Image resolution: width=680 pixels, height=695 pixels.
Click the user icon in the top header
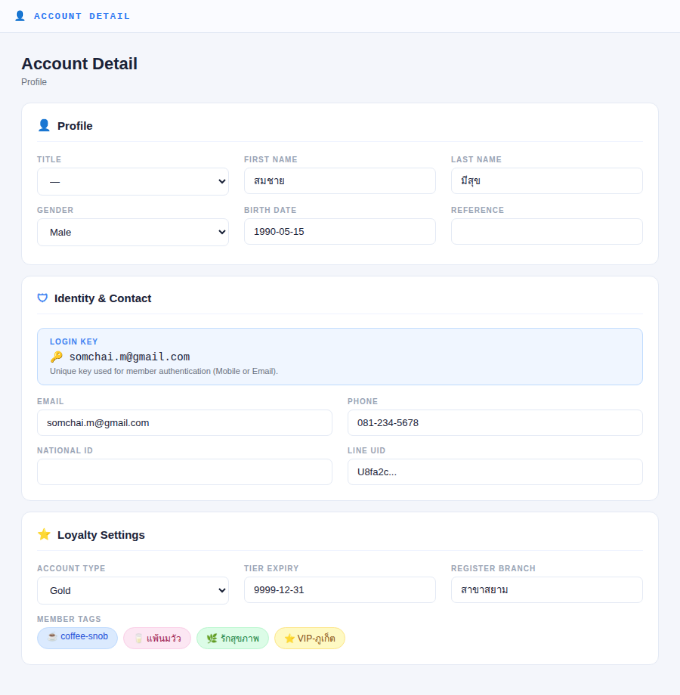coord(20,16)
